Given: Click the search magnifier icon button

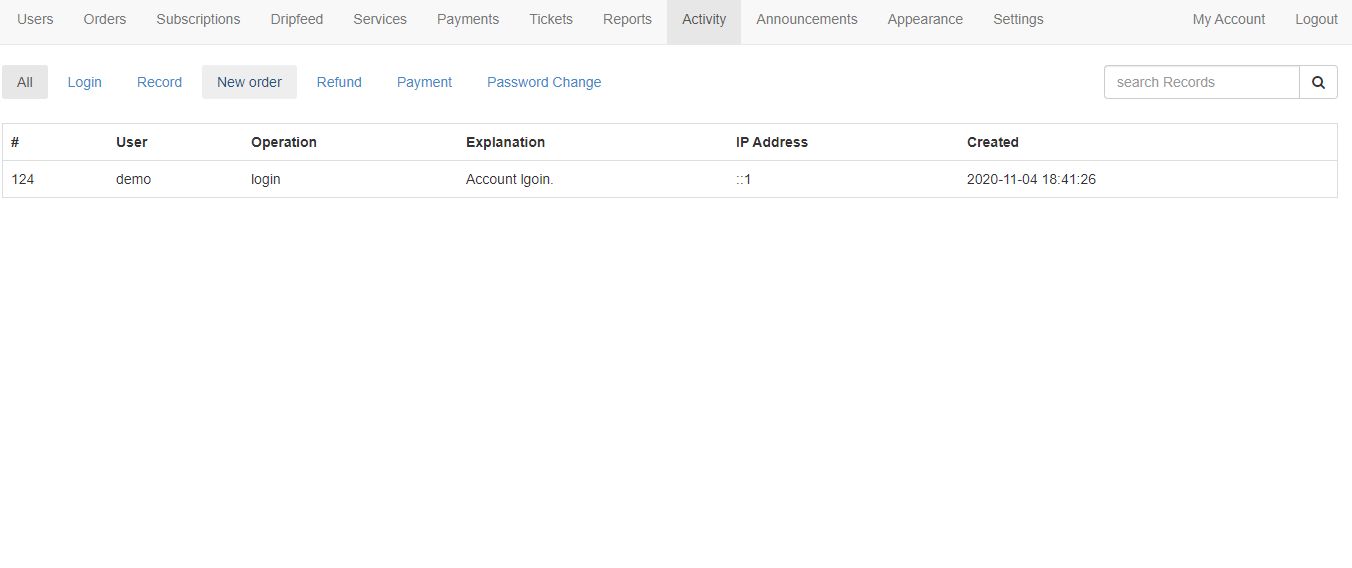Looking at the screenshot, I should (1318, 82).
